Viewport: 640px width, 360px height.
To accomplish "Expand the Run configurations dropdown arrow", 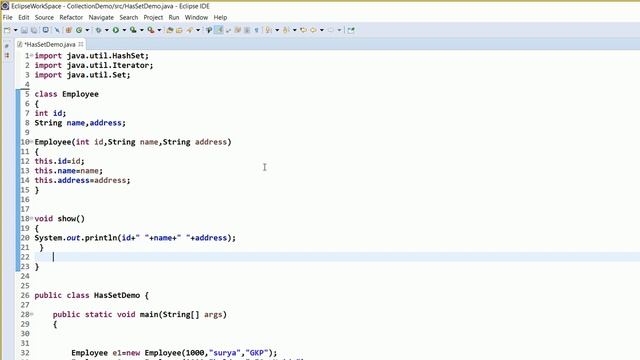I will pos(124,30).
